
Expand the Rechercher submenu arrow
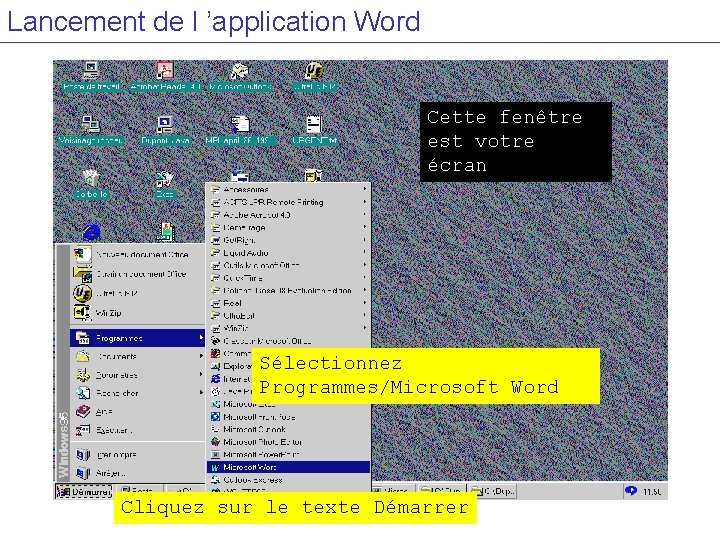click(x=201, y=393)
